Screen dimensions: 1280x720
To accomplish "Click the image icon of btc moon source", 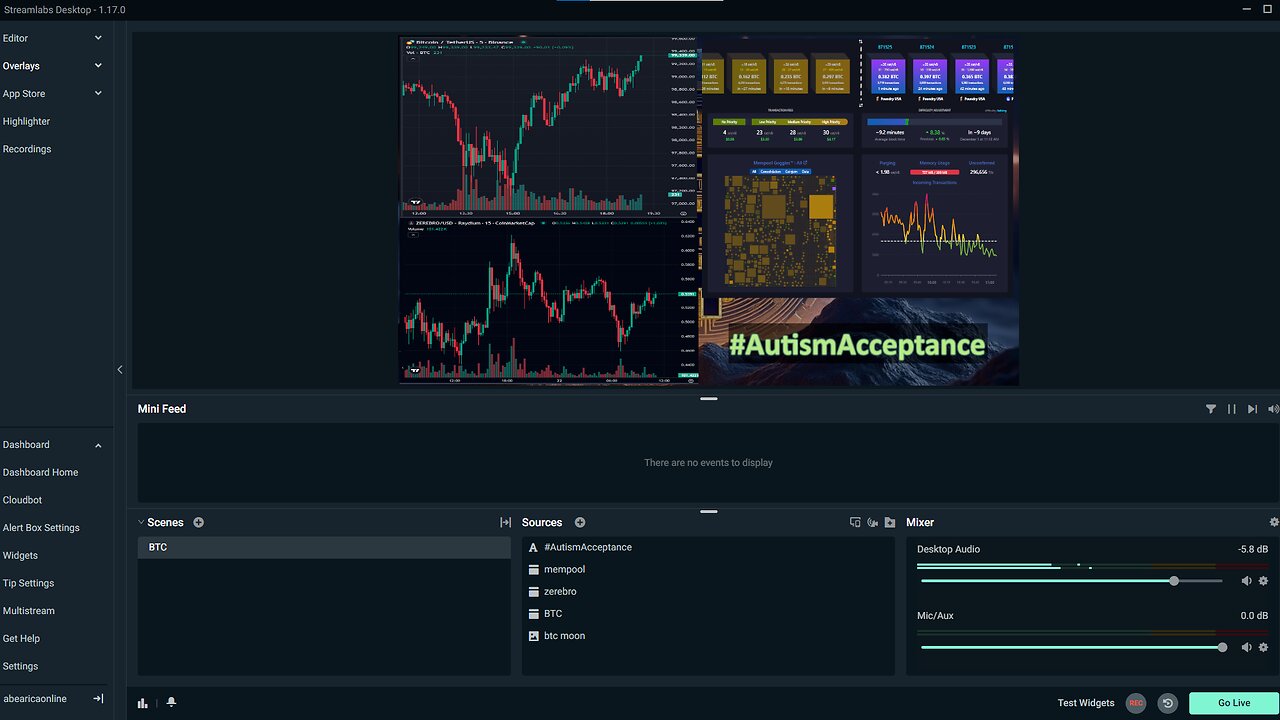I will point(534,635).
